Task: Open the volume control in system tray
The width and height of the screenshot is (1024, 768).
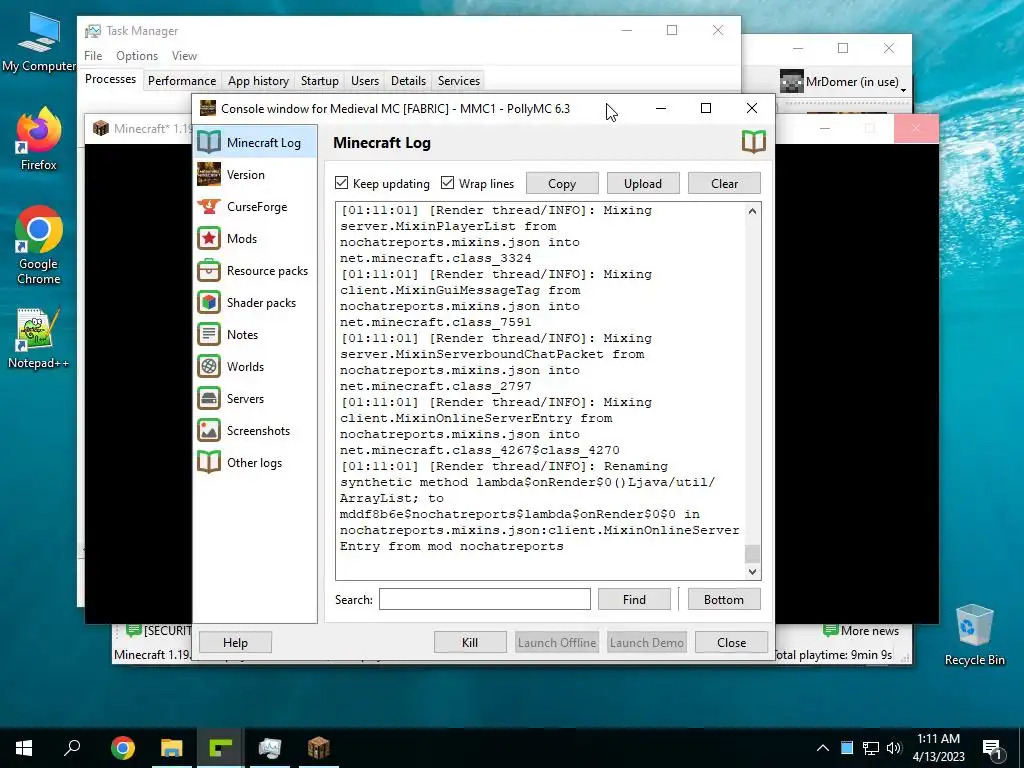Action: 894,748
